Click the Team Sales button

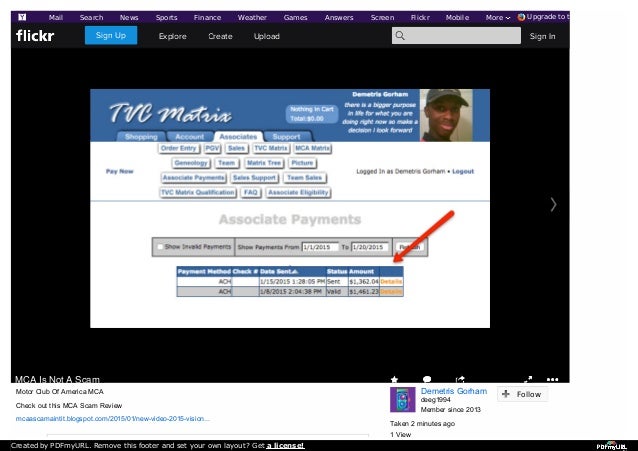pyautogui.click(x=304, y=177)
